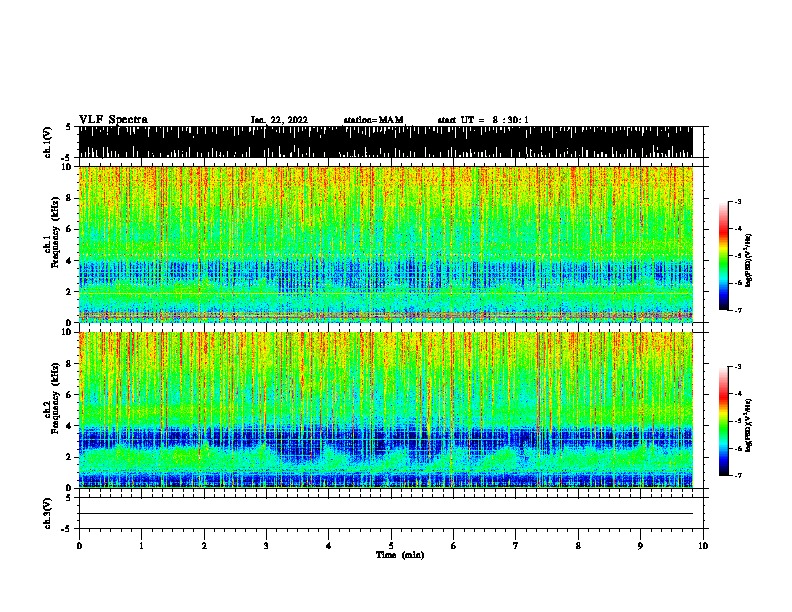
Task: Select the date text "Jan. 22, 2022"
Action: tap(279, 120)
